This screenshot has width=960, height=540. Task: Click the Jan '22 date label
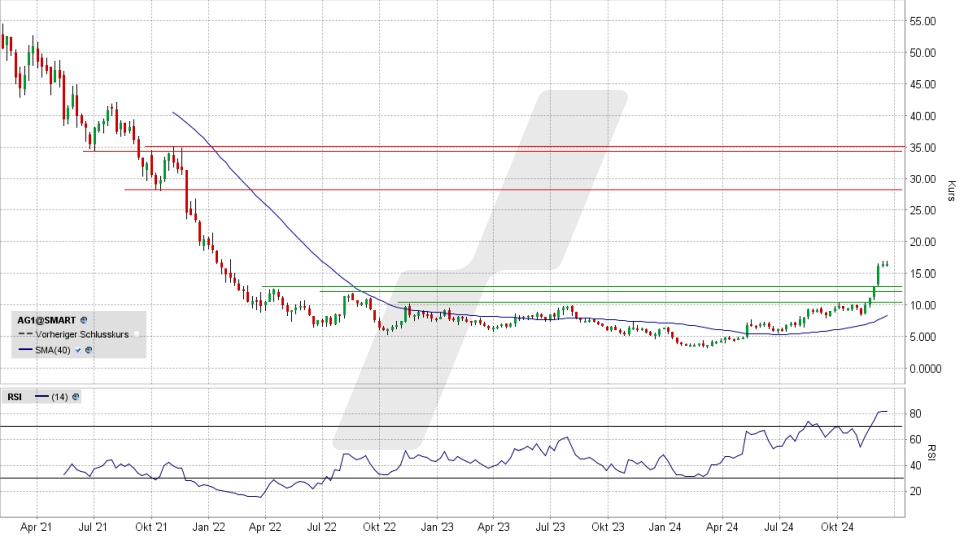(209, 527)
